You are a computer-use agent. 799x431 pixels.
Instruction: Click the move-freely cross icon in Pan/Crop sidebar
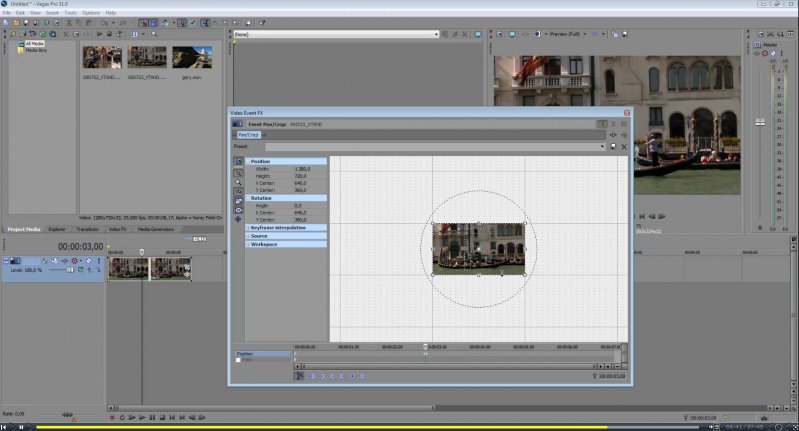point(238,218)
